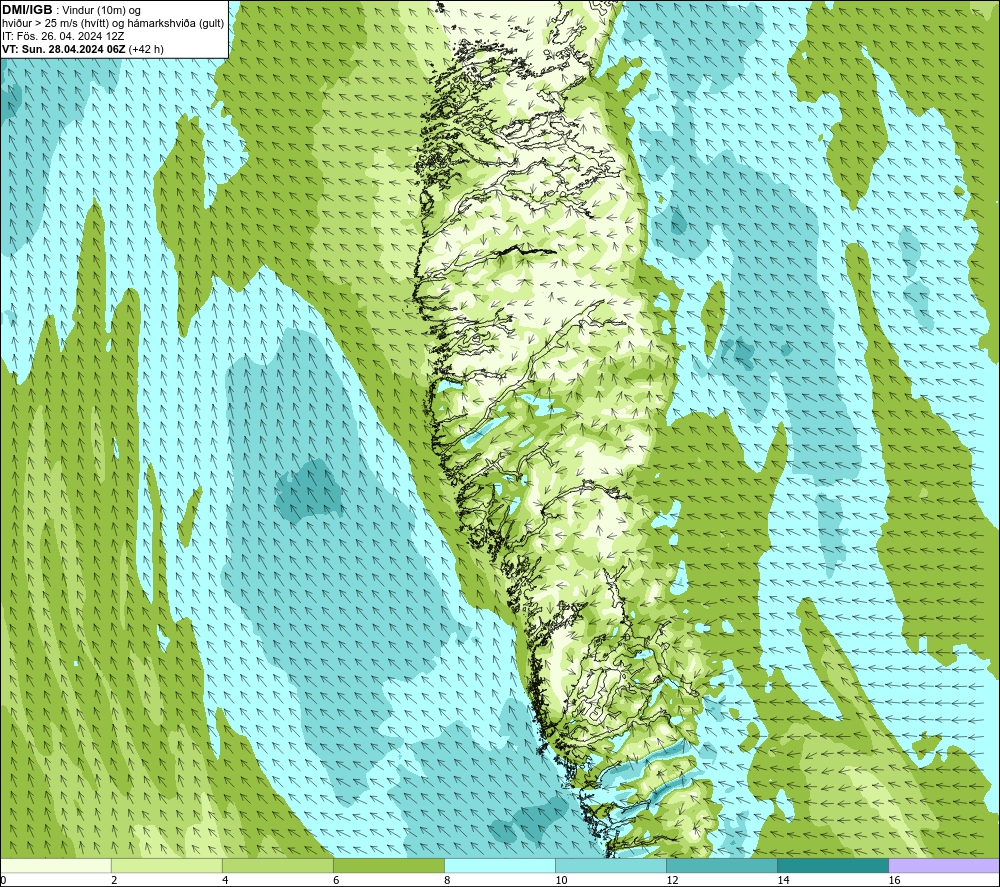Click legend tick label '4'

[x=225, y=880]
